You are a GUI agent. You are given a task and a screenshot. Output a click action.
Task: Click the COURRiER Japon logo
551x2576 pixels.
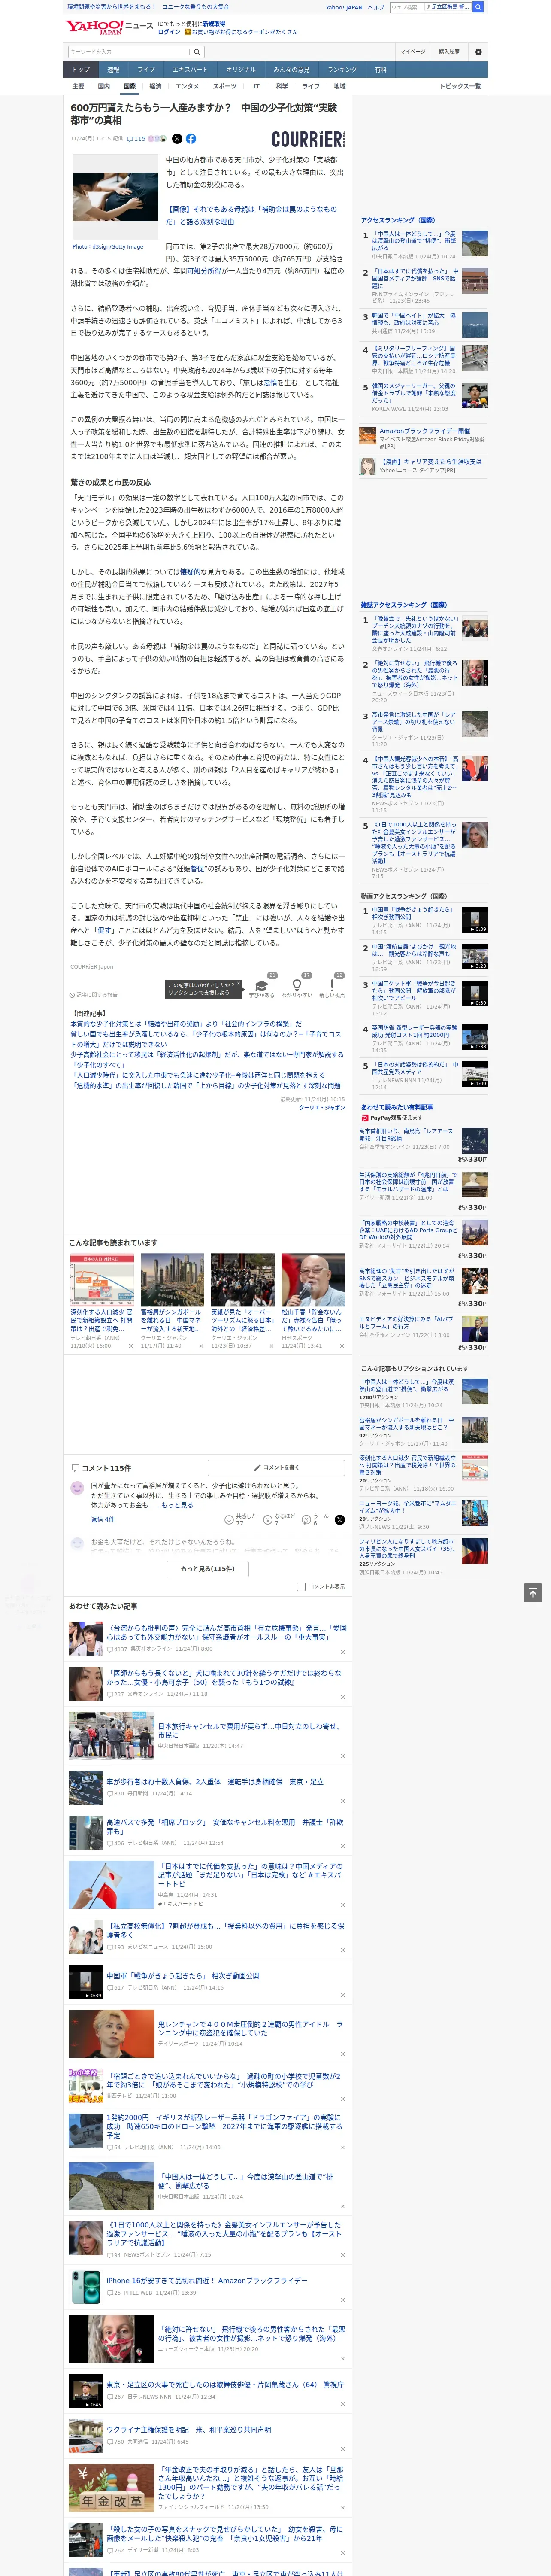(308, 139)
